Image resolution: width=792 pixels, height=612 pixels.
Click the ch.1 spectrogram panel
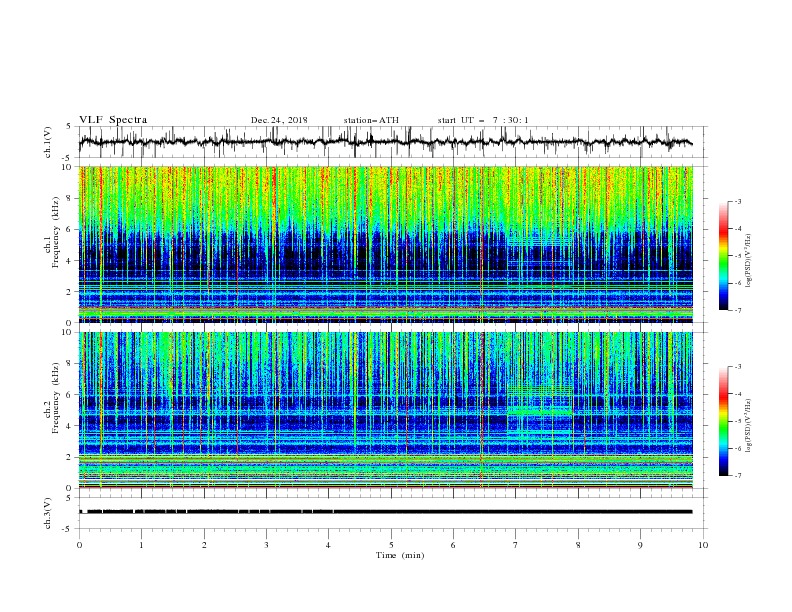tap(386, 244)
